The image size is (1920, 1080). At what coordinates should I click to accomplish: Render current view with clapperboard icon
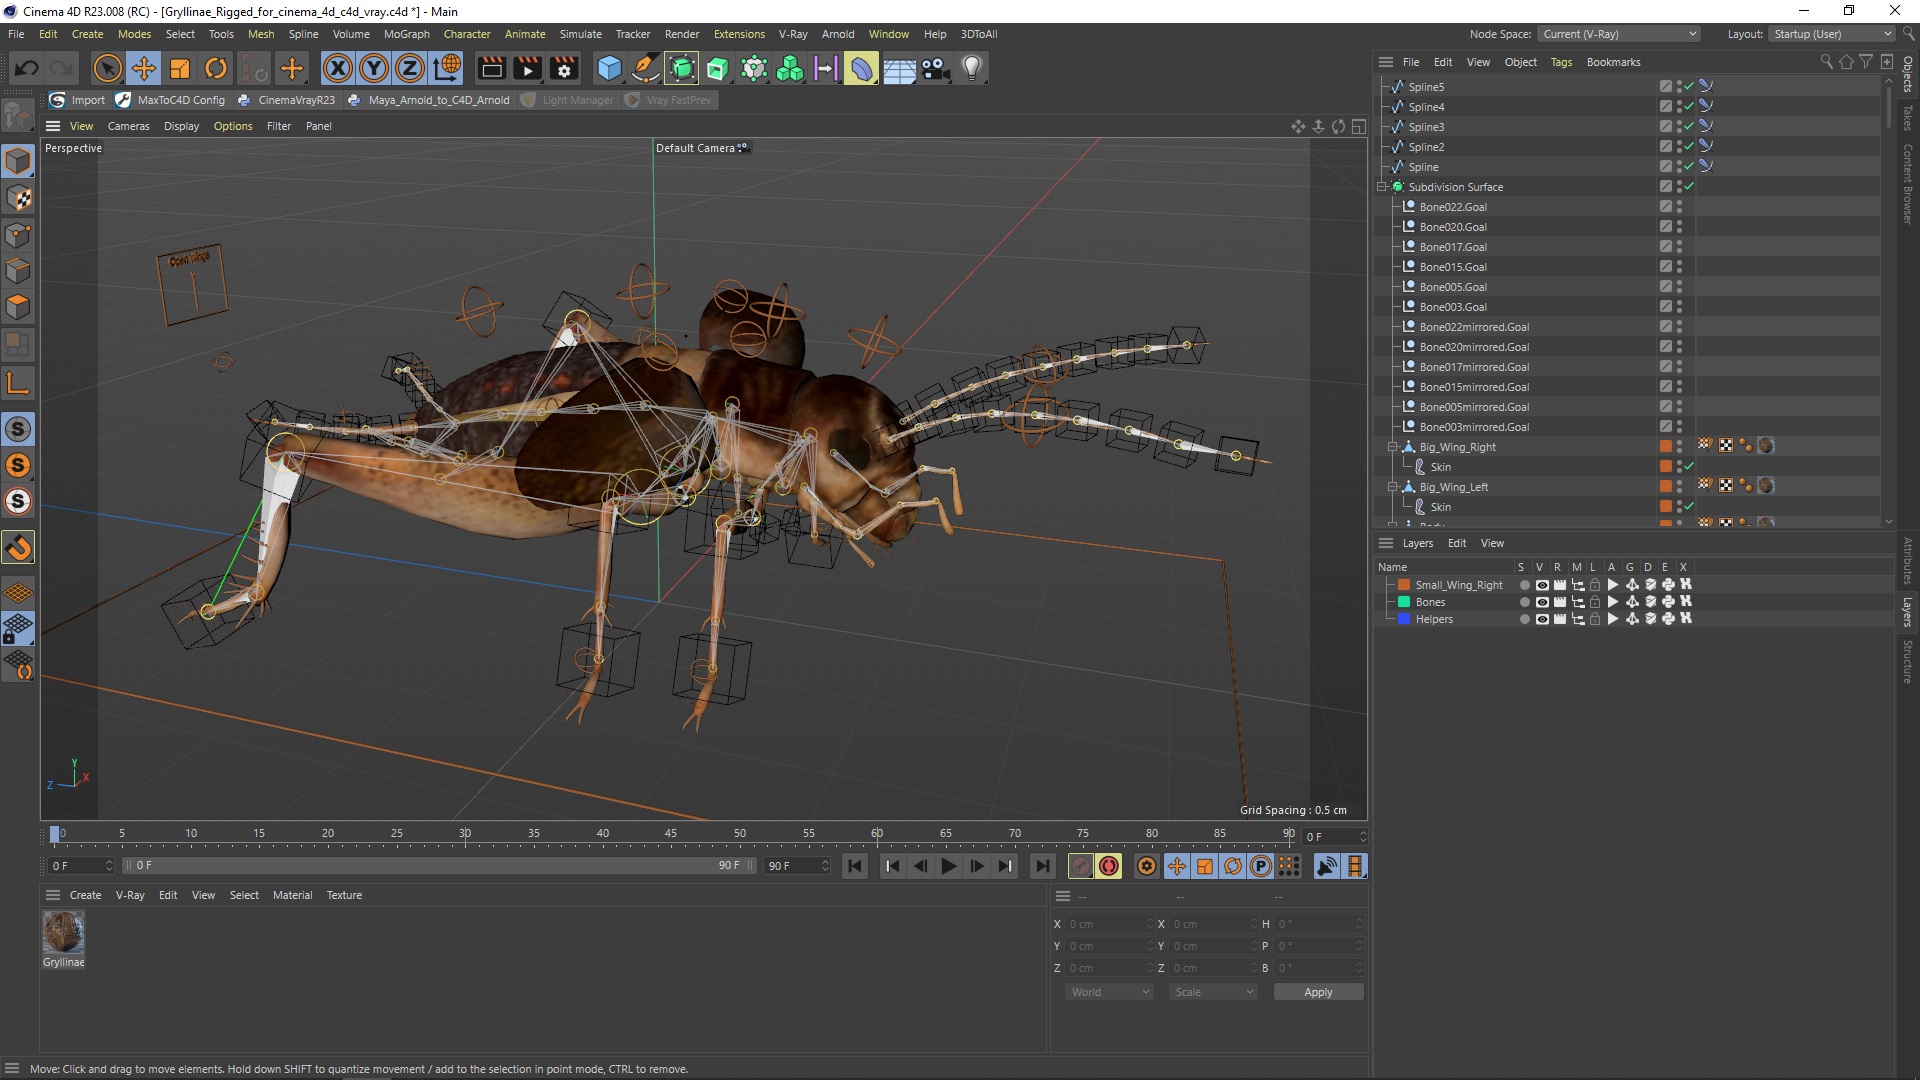point(491,68)
